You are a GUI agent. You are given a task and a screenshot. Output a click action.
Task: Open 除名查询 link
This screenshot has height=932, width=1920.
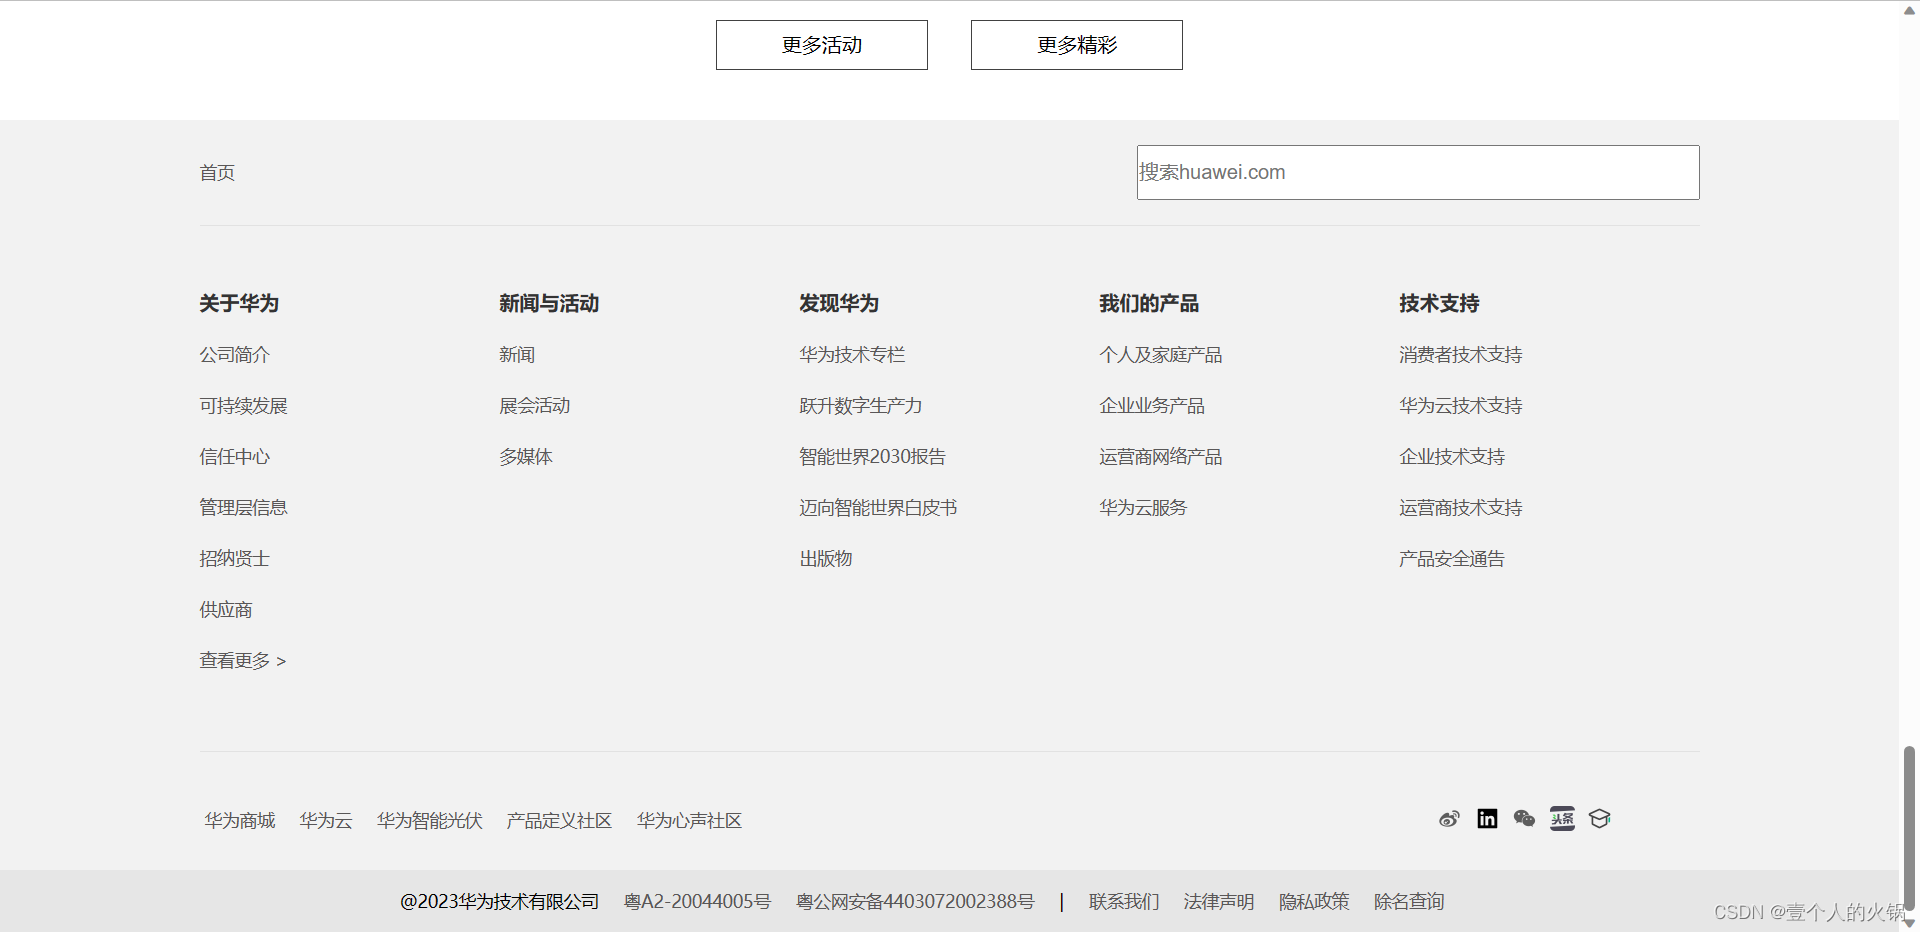tap(1409, 902)
